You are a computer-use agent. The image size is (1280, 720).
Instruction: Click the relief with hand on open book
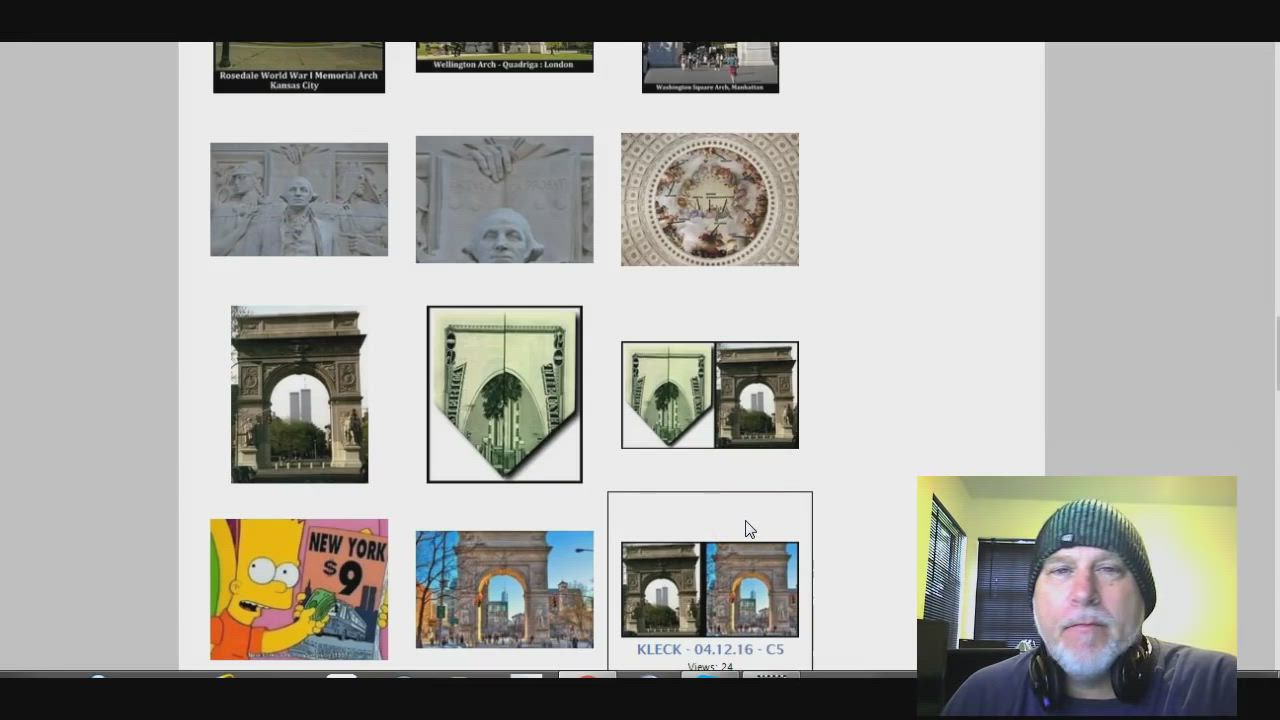pos(504,199)
